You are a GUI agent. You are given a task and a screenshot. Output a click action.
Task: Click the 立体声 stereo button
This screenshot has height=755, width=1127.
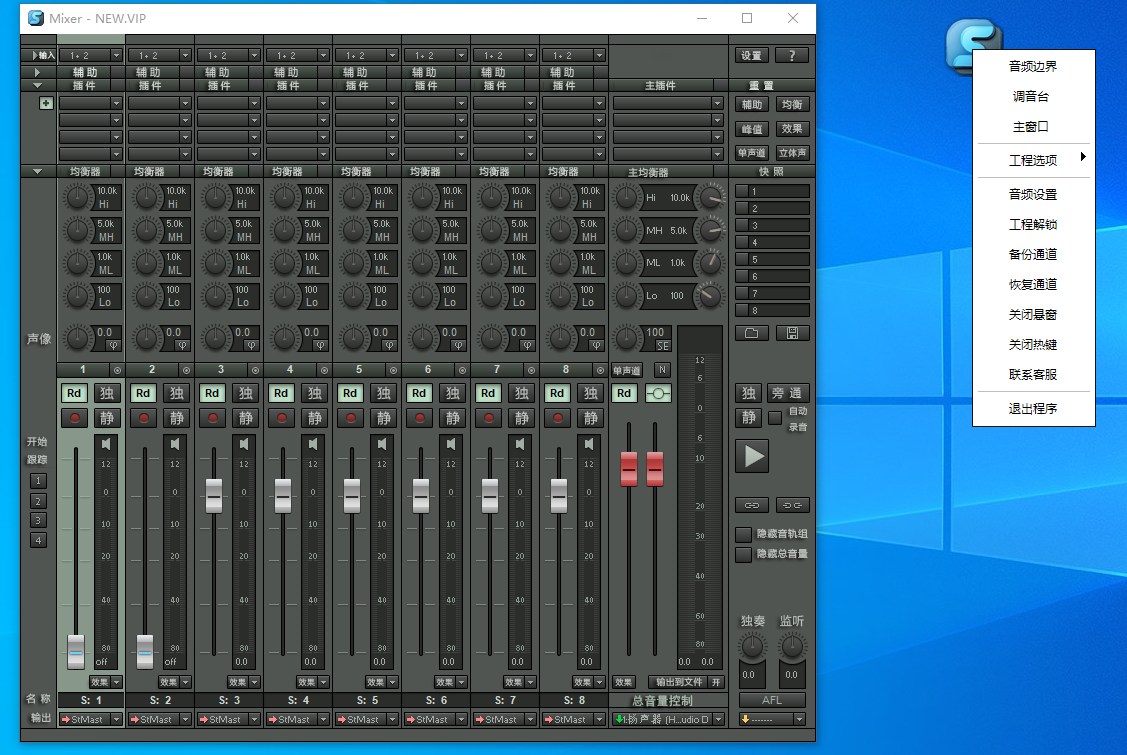pyautogui.click(x=792, y=153)
